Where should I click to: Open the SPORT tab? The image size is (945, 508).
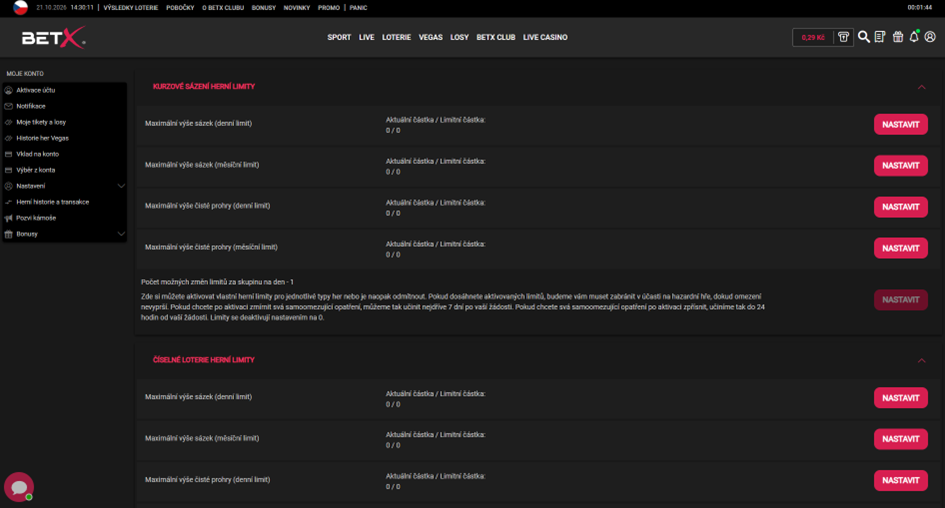point(339,37)
